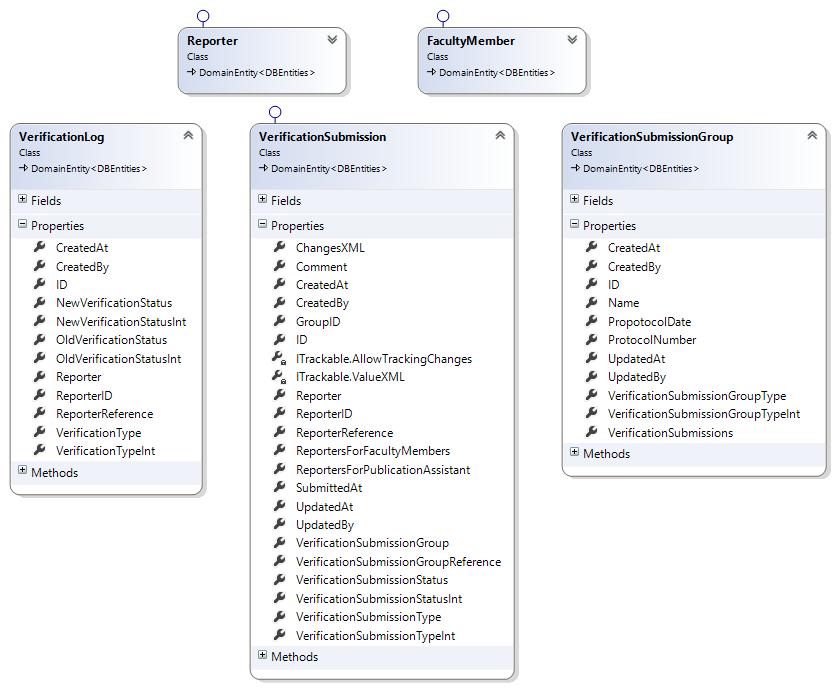Select OldVerificationStatus property in VerificationLog

111,340
